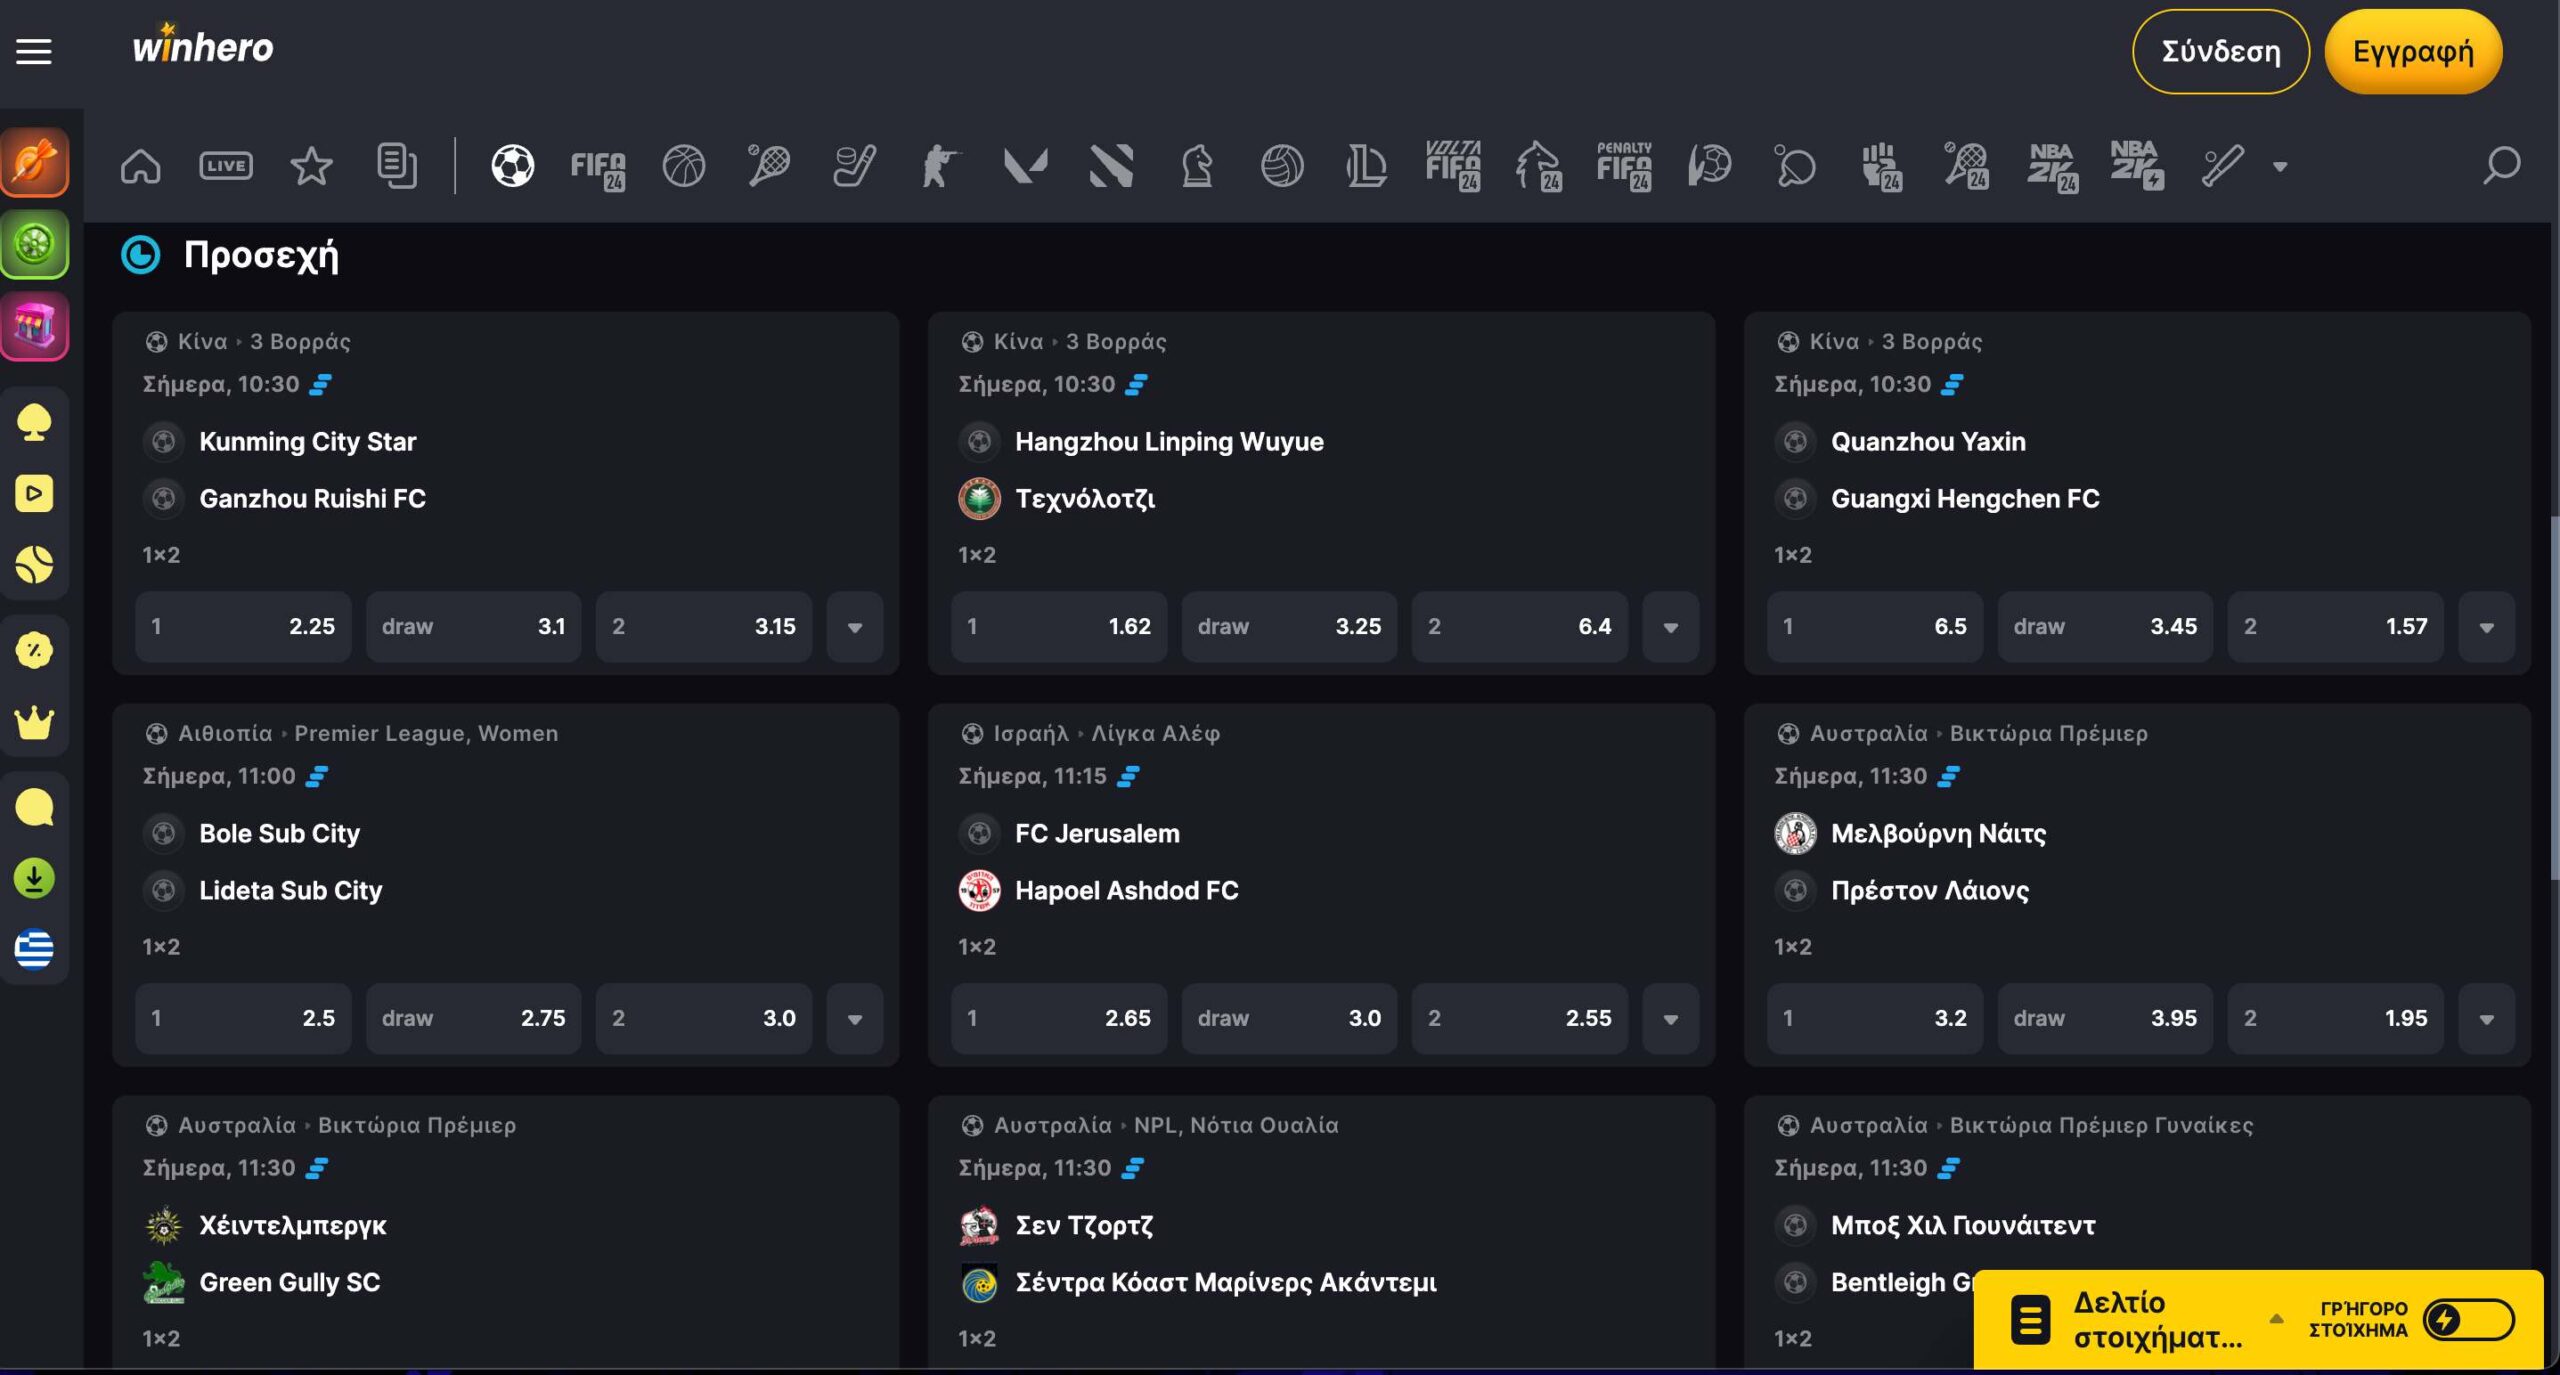Toggle the quick bet switch

[x=2468, y=1320]
